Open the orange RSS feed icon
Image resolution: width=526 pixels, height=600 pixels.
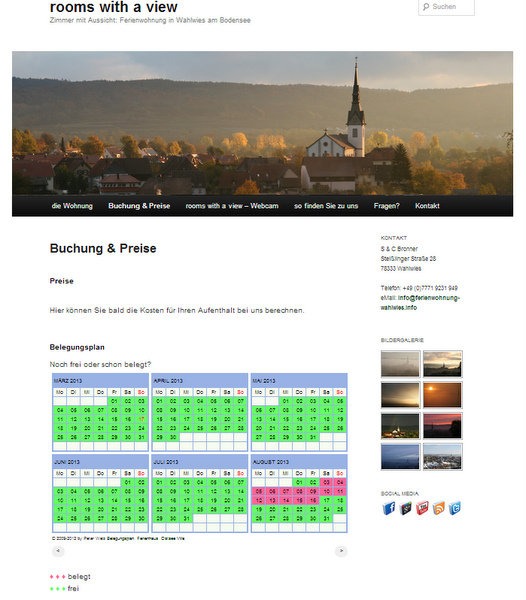(438, 508)
